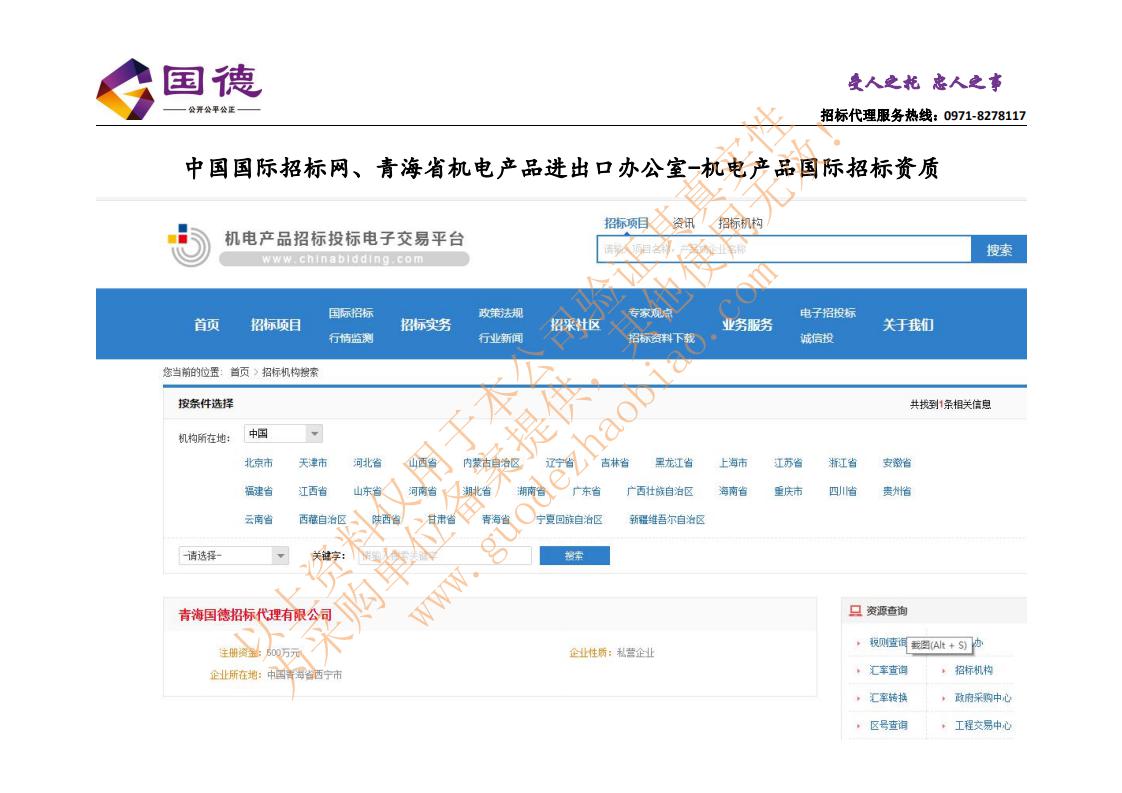Open the 关于我们 navigation item
Image resolution: width=1122 pixels, height=793 pixels.
click(908, 323)
